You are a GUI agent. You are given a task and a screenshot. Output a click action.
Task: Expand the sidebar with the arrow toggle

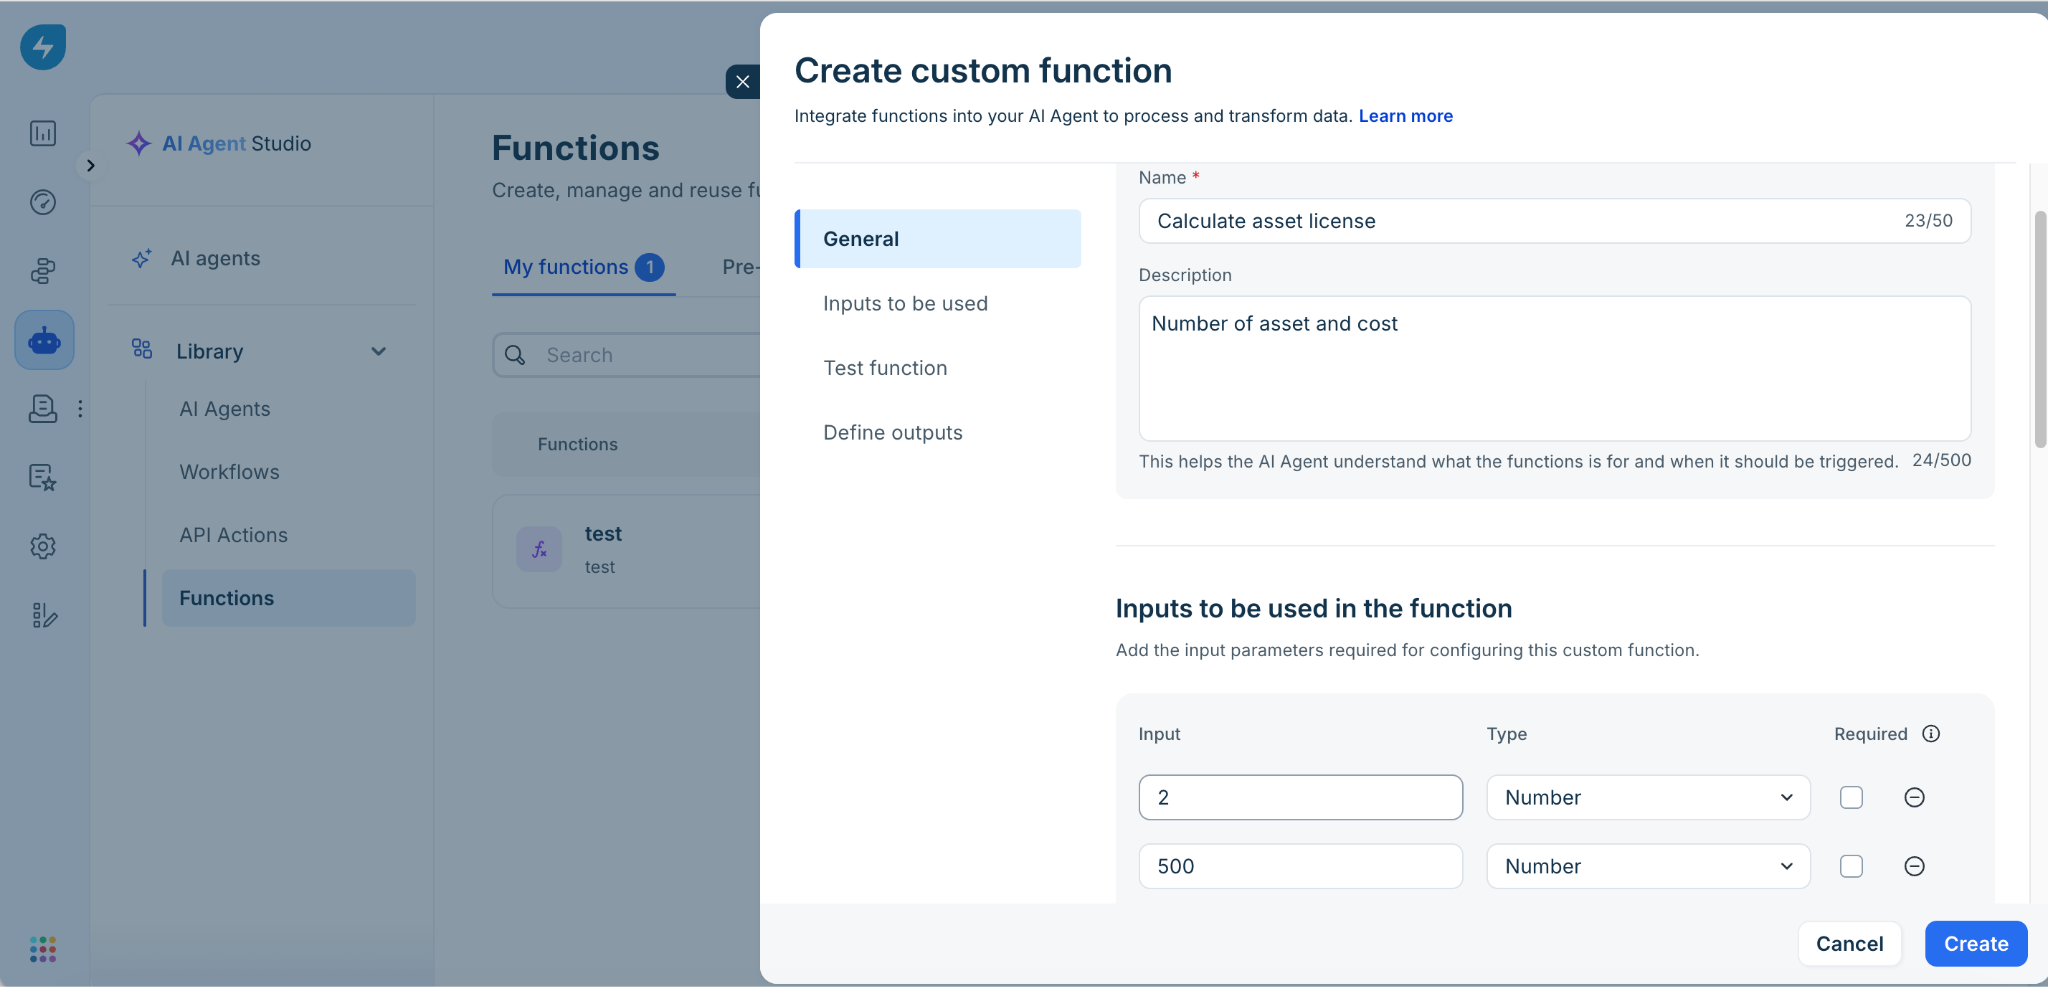pos(90,165)
